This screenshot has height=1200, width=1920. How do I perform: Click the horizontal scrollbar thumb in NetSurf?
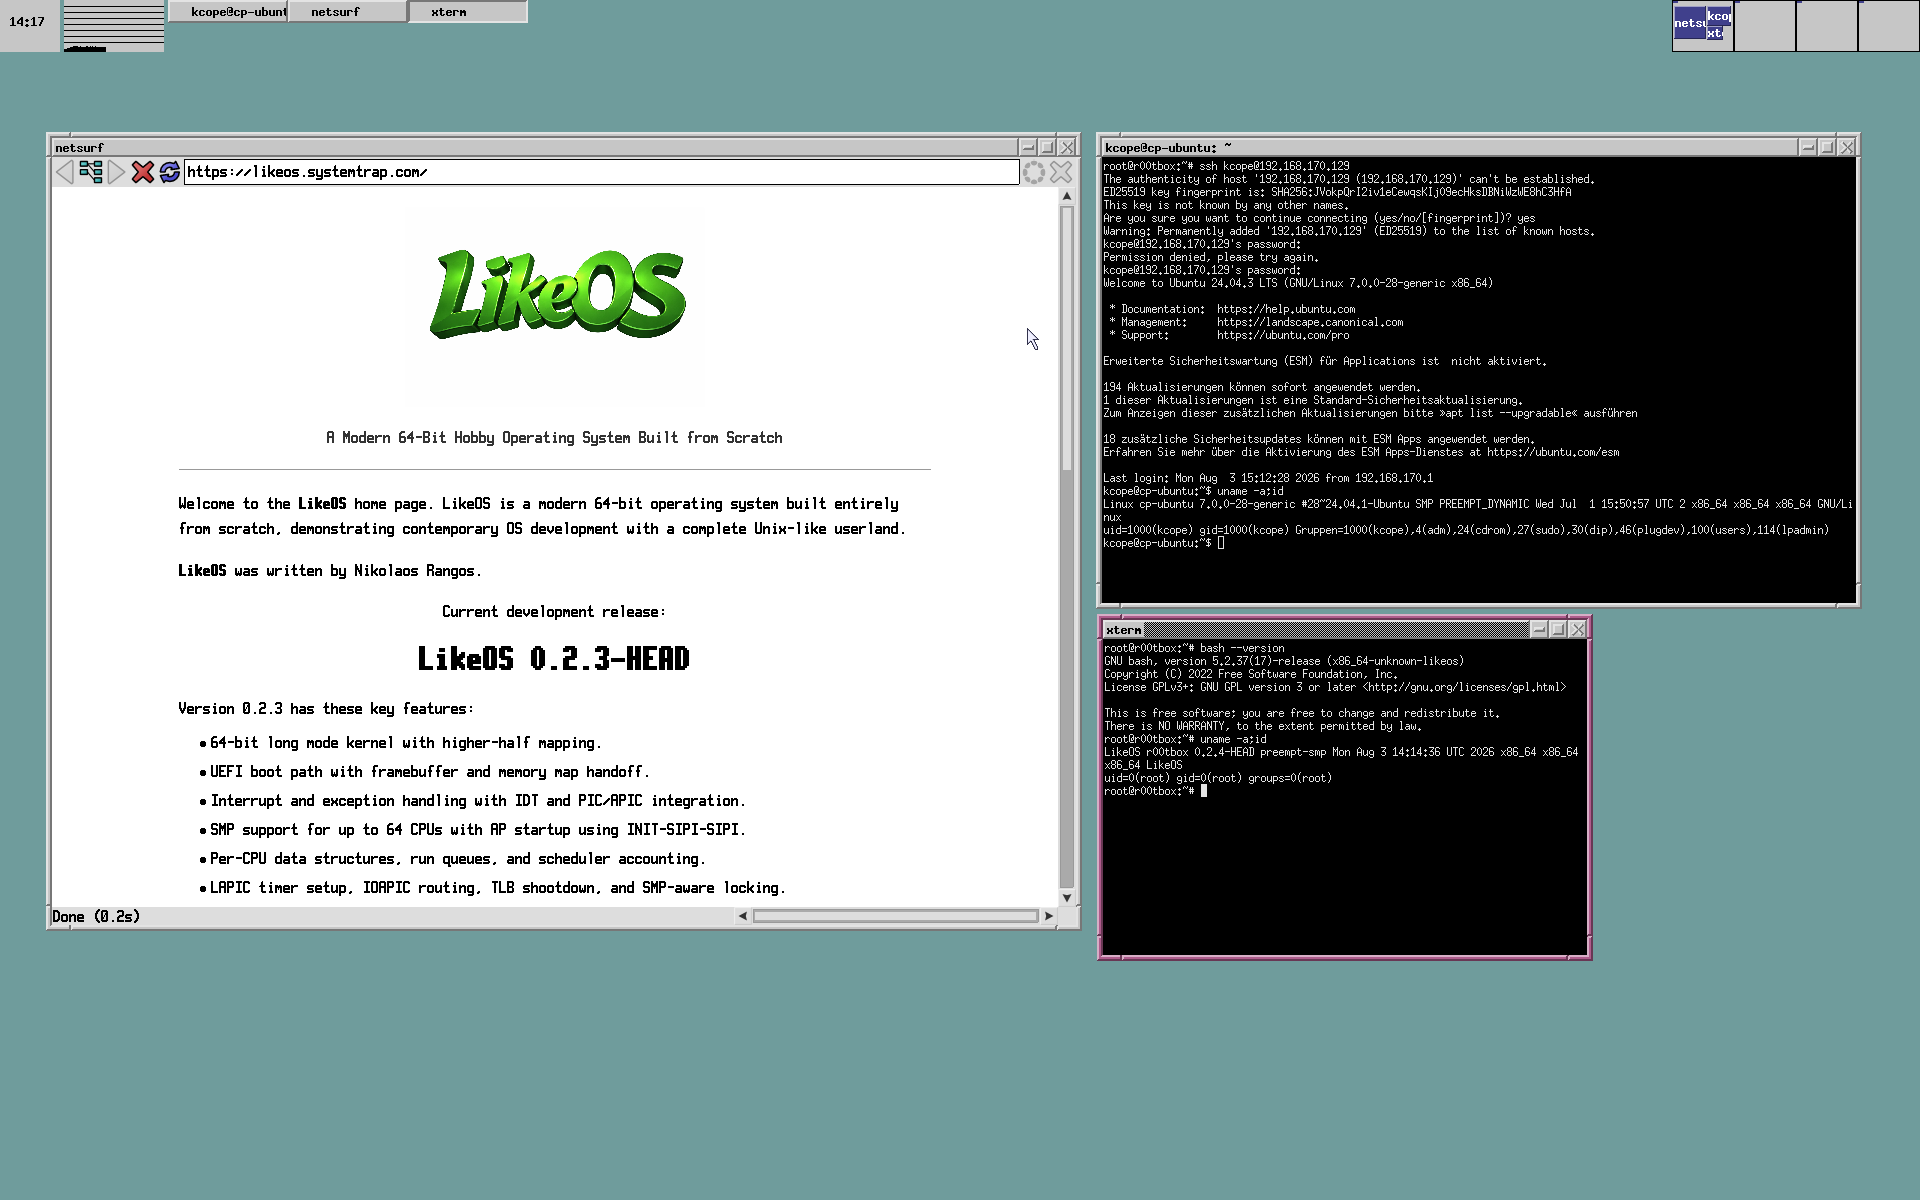[895, 916]
